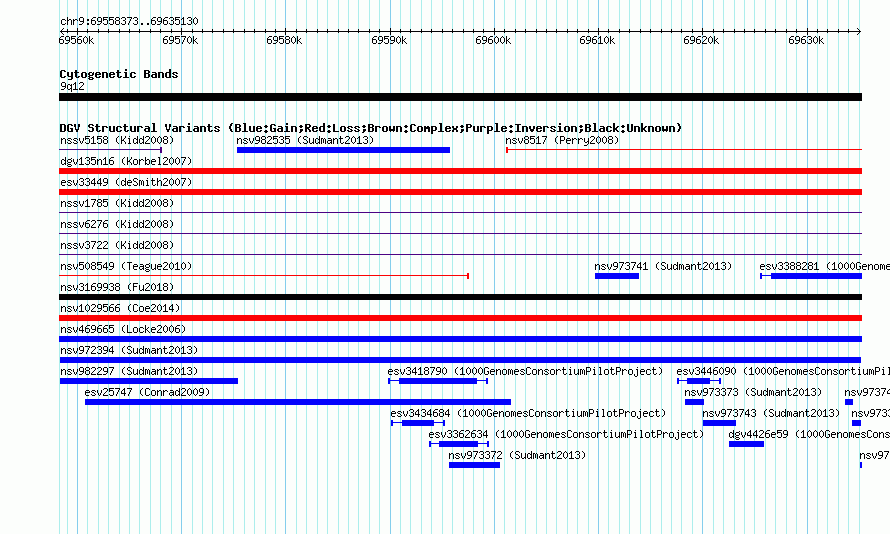Click the blue nsv469665 (Locke2006) gain bar

point(460,339)
